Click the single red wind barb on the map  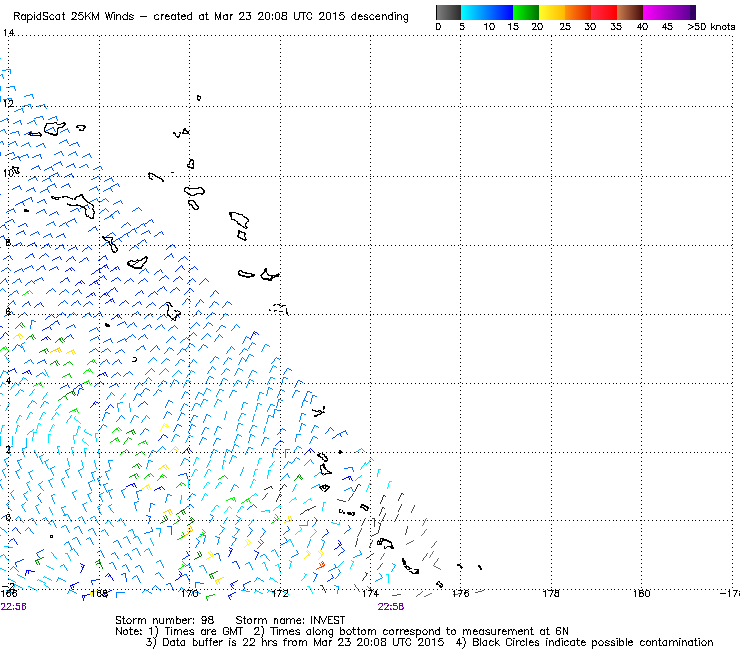tap(320, 565)
